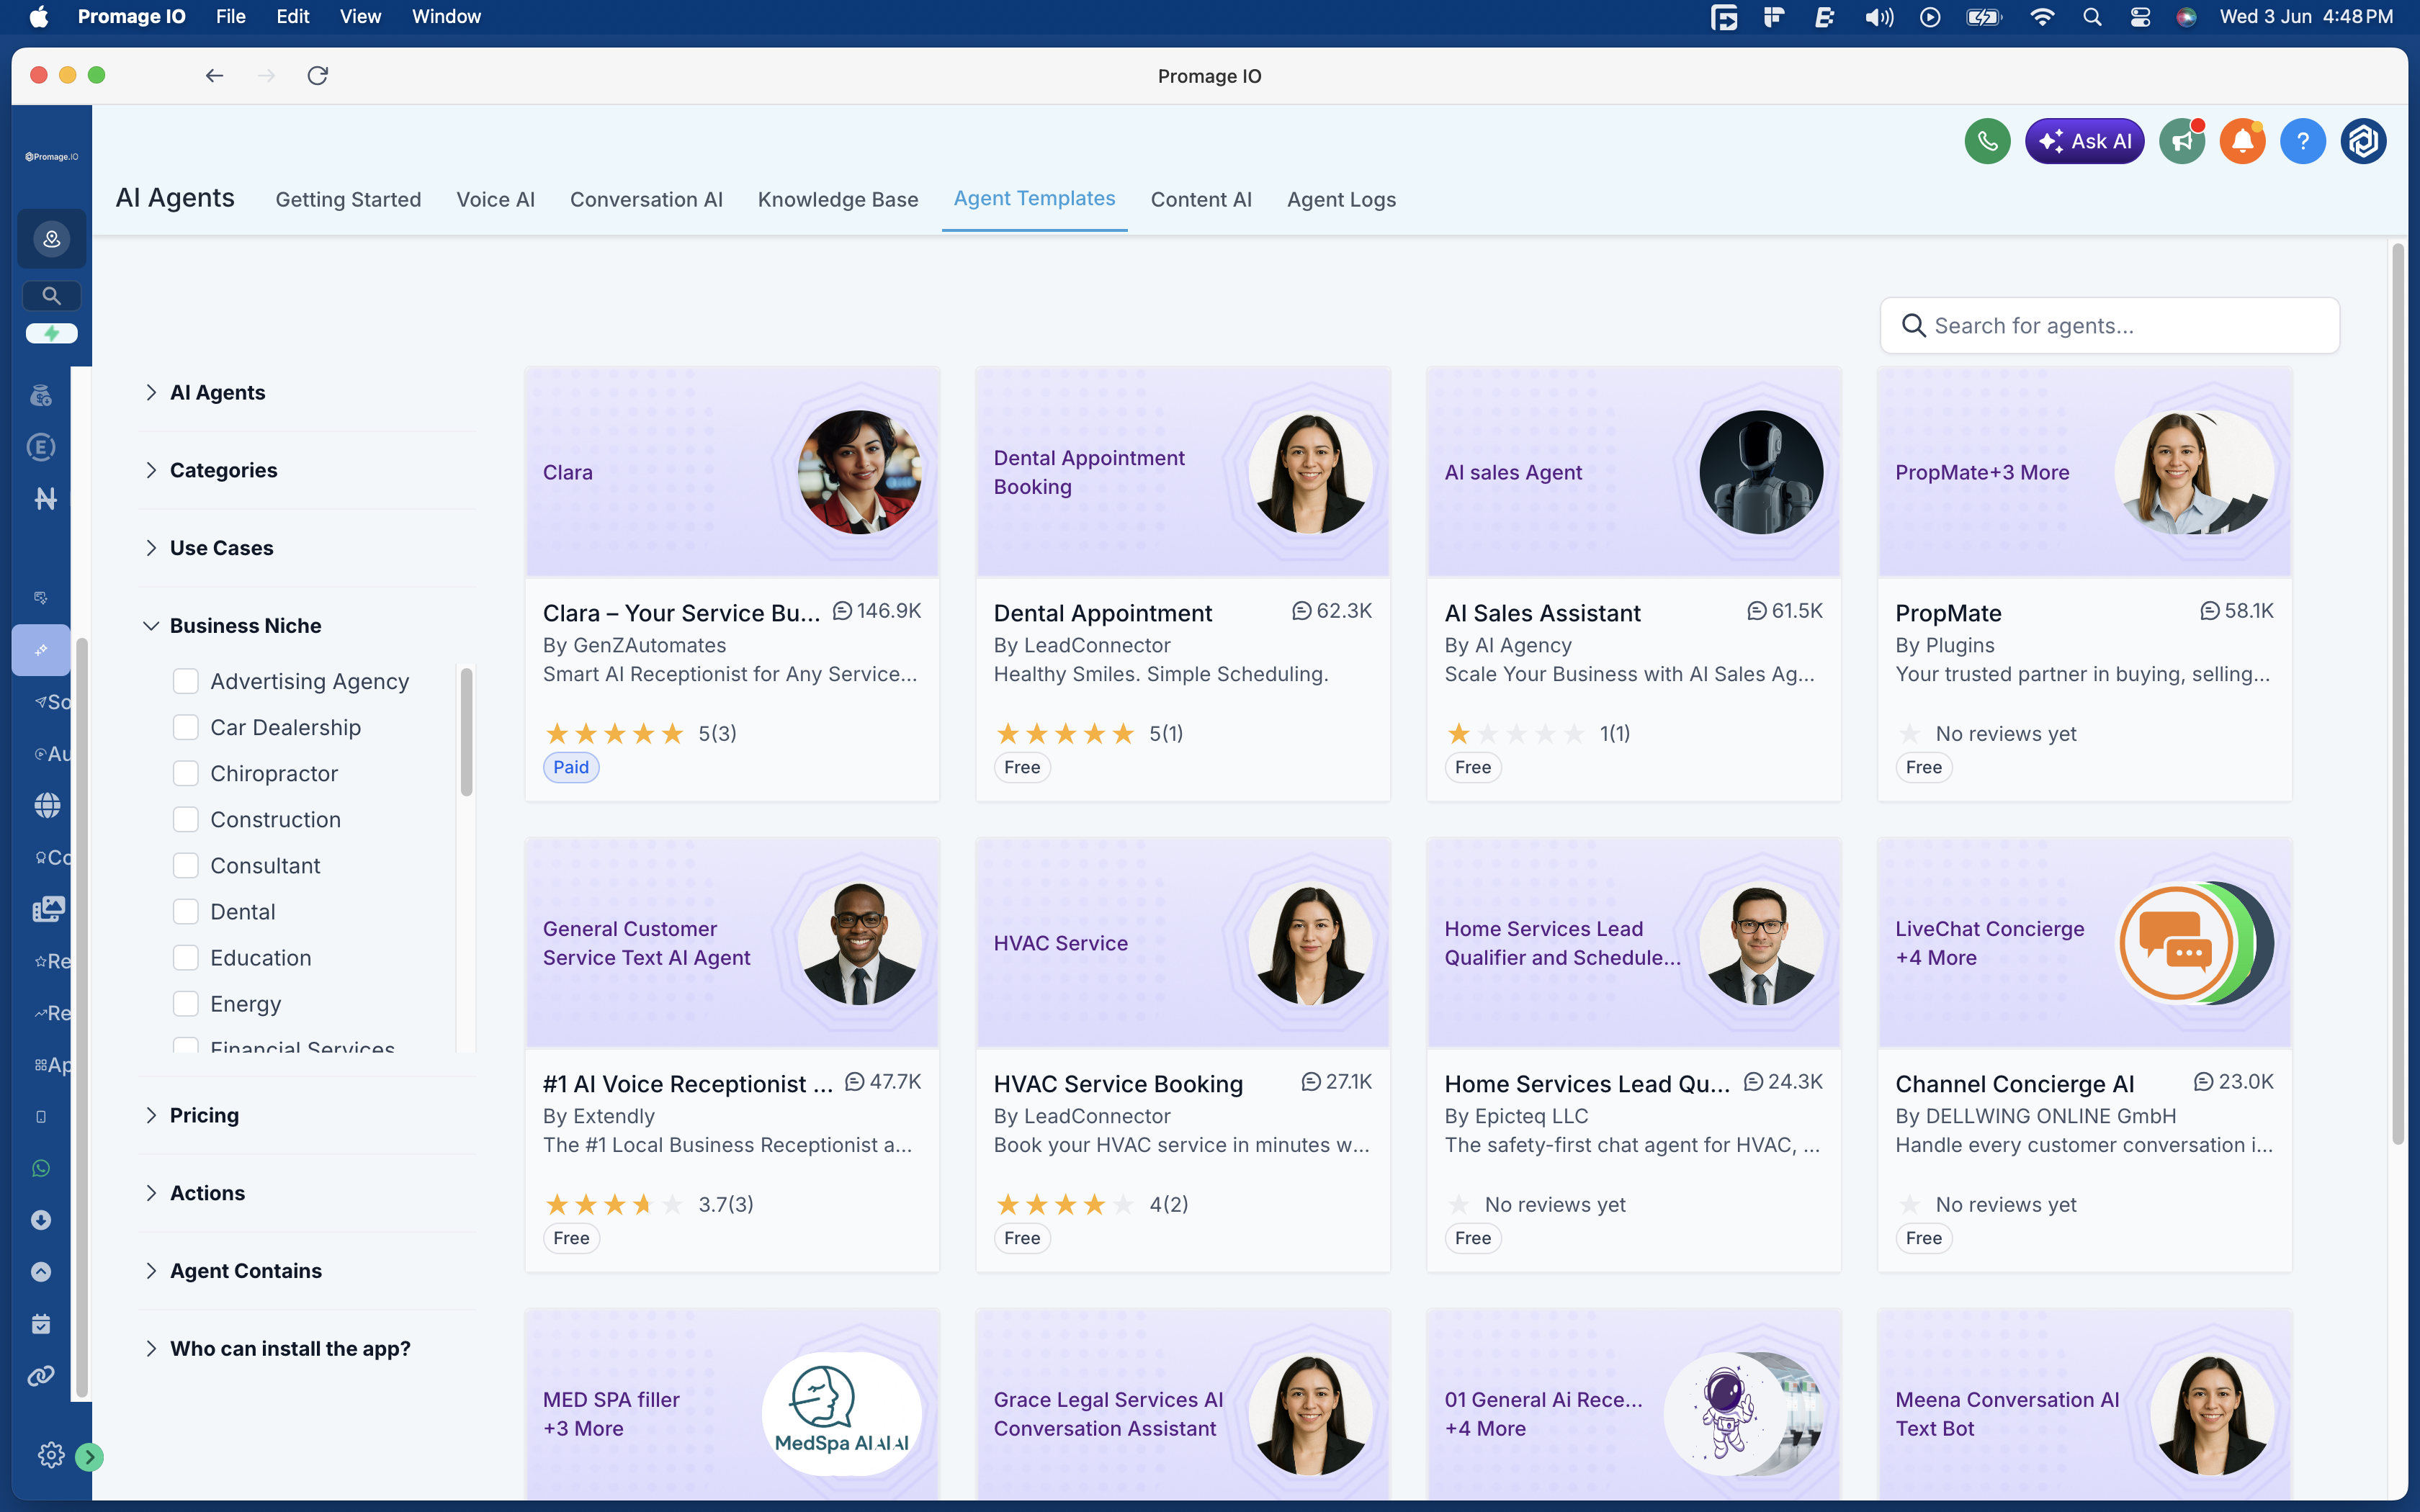The height and width of the screenshot is (1512, 2420).
Task: Click the sidebar circled E icon
Action: pyautogui.click(x=41, y=447)
